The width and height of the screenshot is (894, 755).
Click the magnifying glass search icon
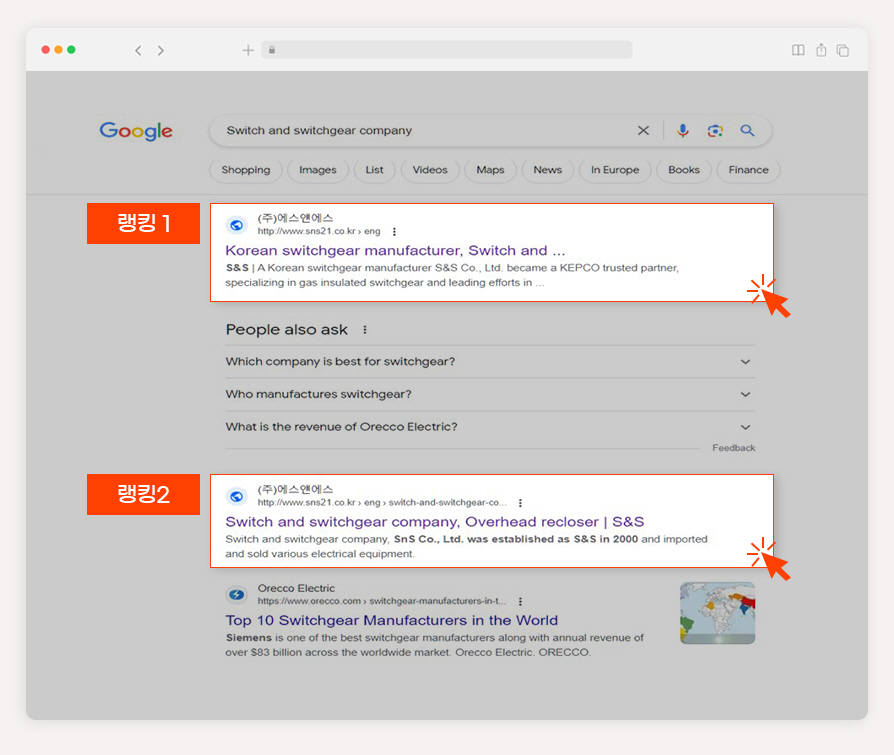(x=747, y=131)
